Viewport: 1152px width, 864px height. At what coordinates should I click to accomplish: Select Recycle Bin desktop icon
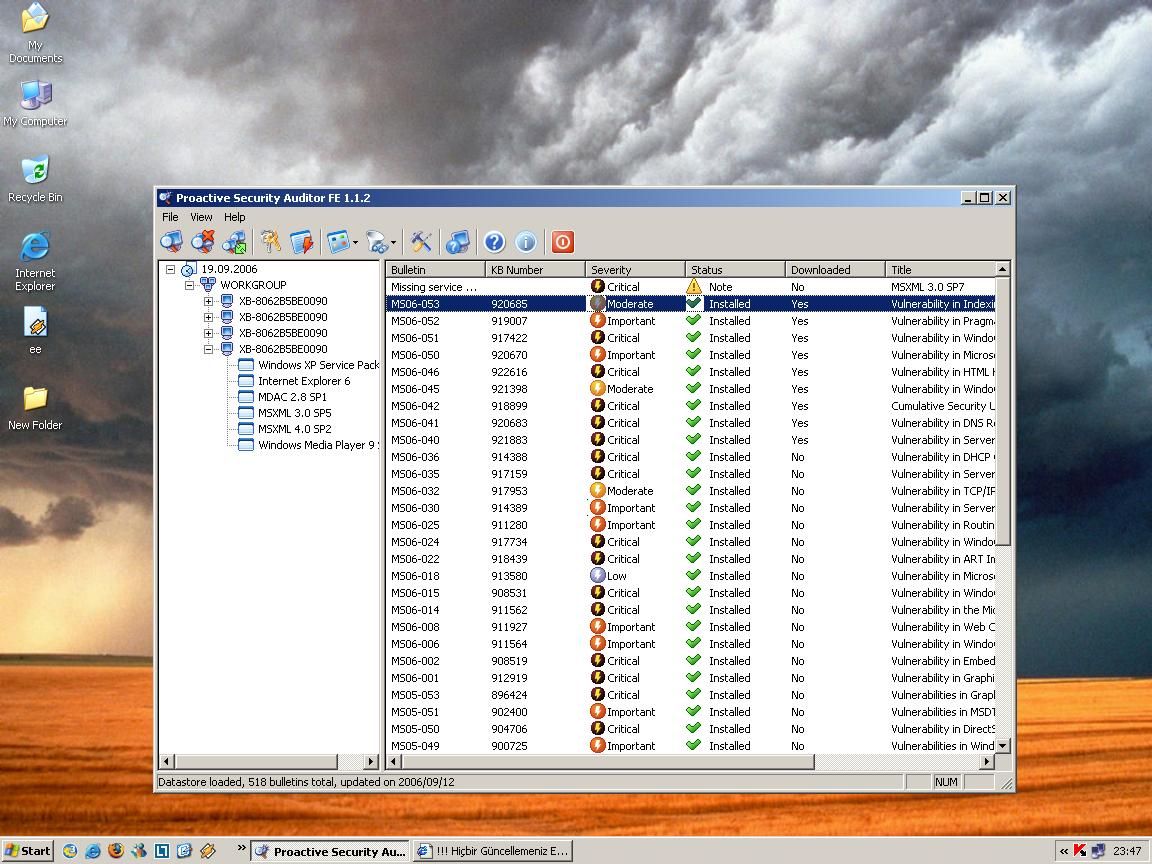point(35,179)
